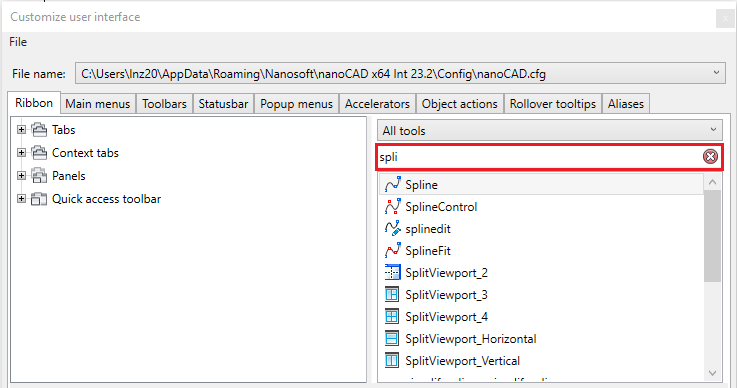Select the SplineControl tool icon
This screenshot has height=388, width=737.
tap(392, 206)
